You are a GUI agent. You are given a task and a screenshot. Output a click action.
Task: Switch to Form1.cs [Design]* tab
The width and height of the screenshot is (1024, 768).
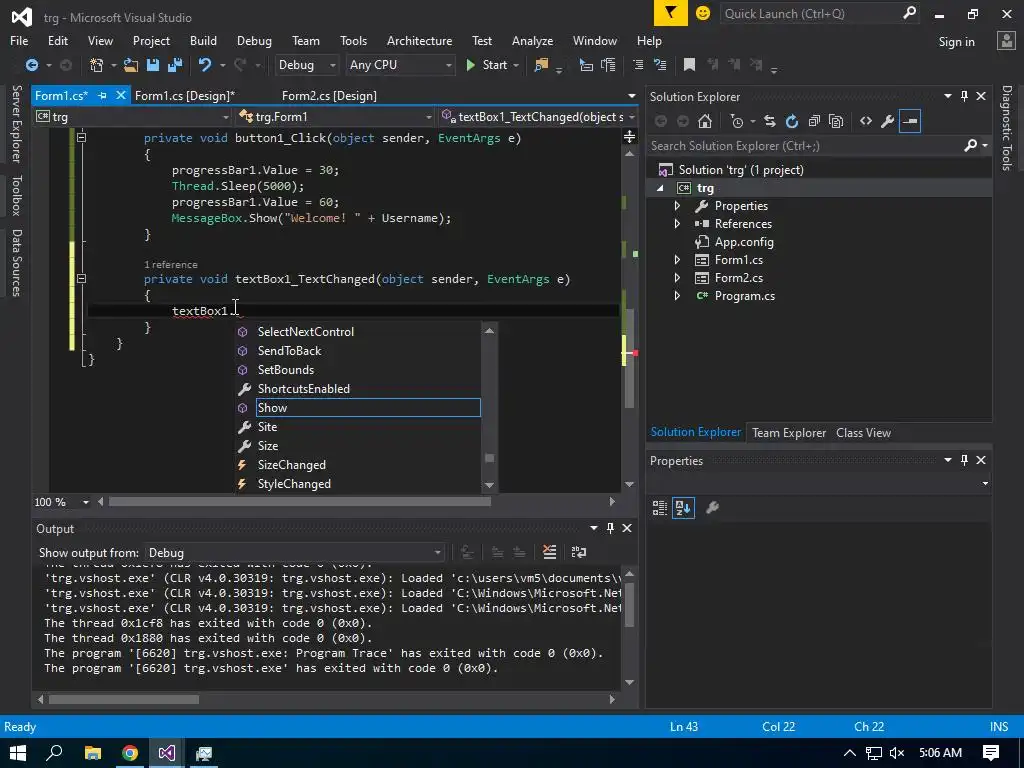[x=185, y=95]
